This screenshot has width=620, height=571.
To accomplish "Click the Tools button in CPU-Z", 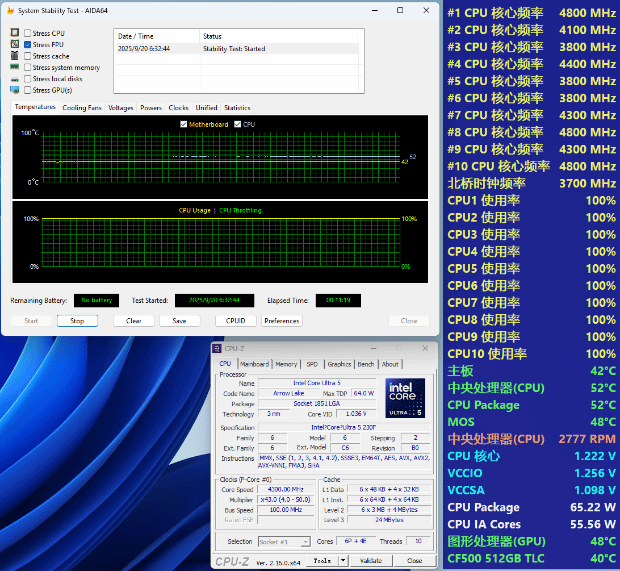I will pos(322,560).
